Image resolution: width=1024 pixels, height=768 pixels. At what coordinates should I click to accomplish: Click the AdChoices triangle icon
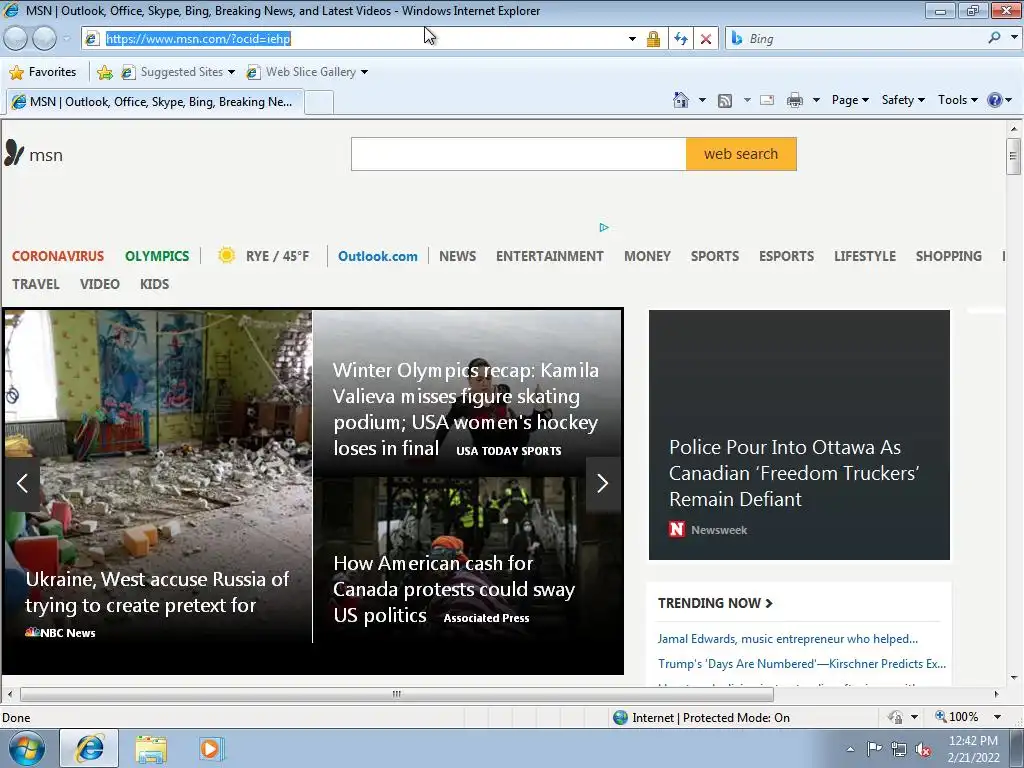603,227
